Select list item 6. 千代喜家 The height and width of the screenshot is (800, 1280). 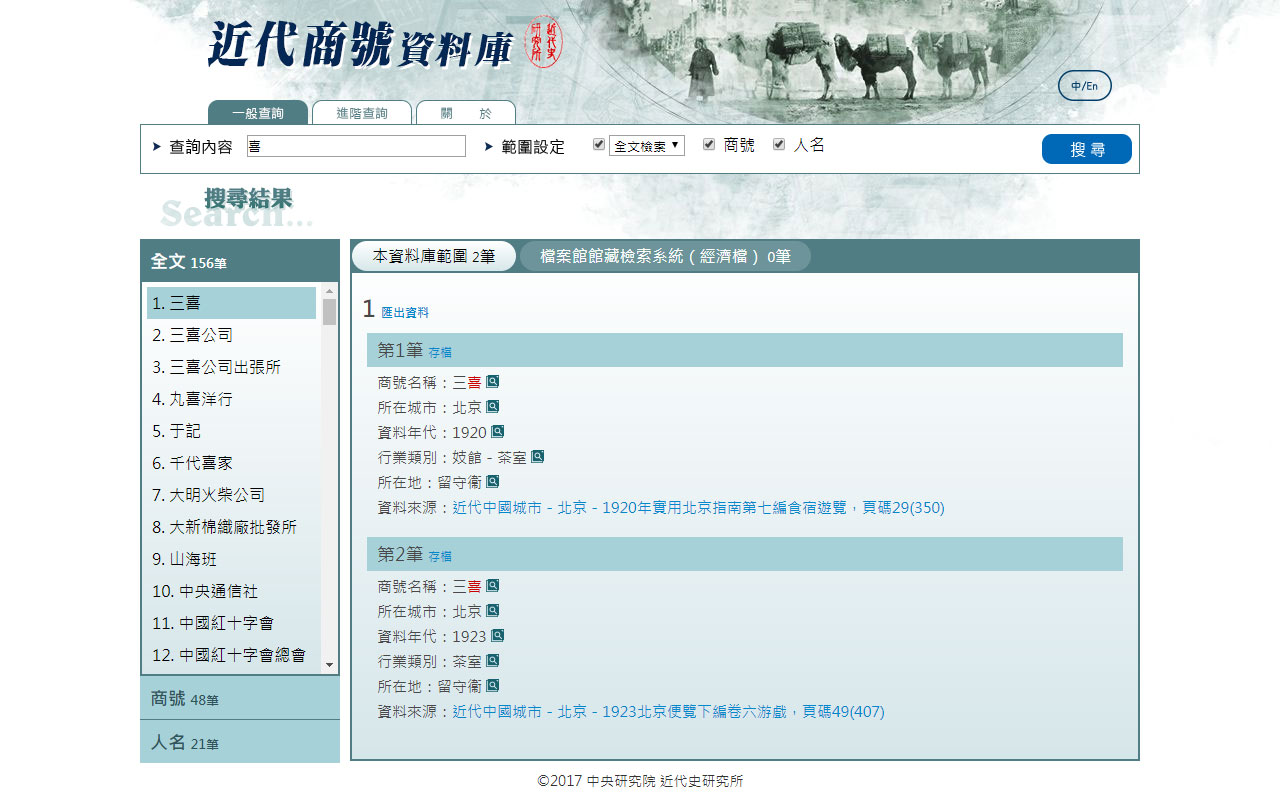[231, 463]
